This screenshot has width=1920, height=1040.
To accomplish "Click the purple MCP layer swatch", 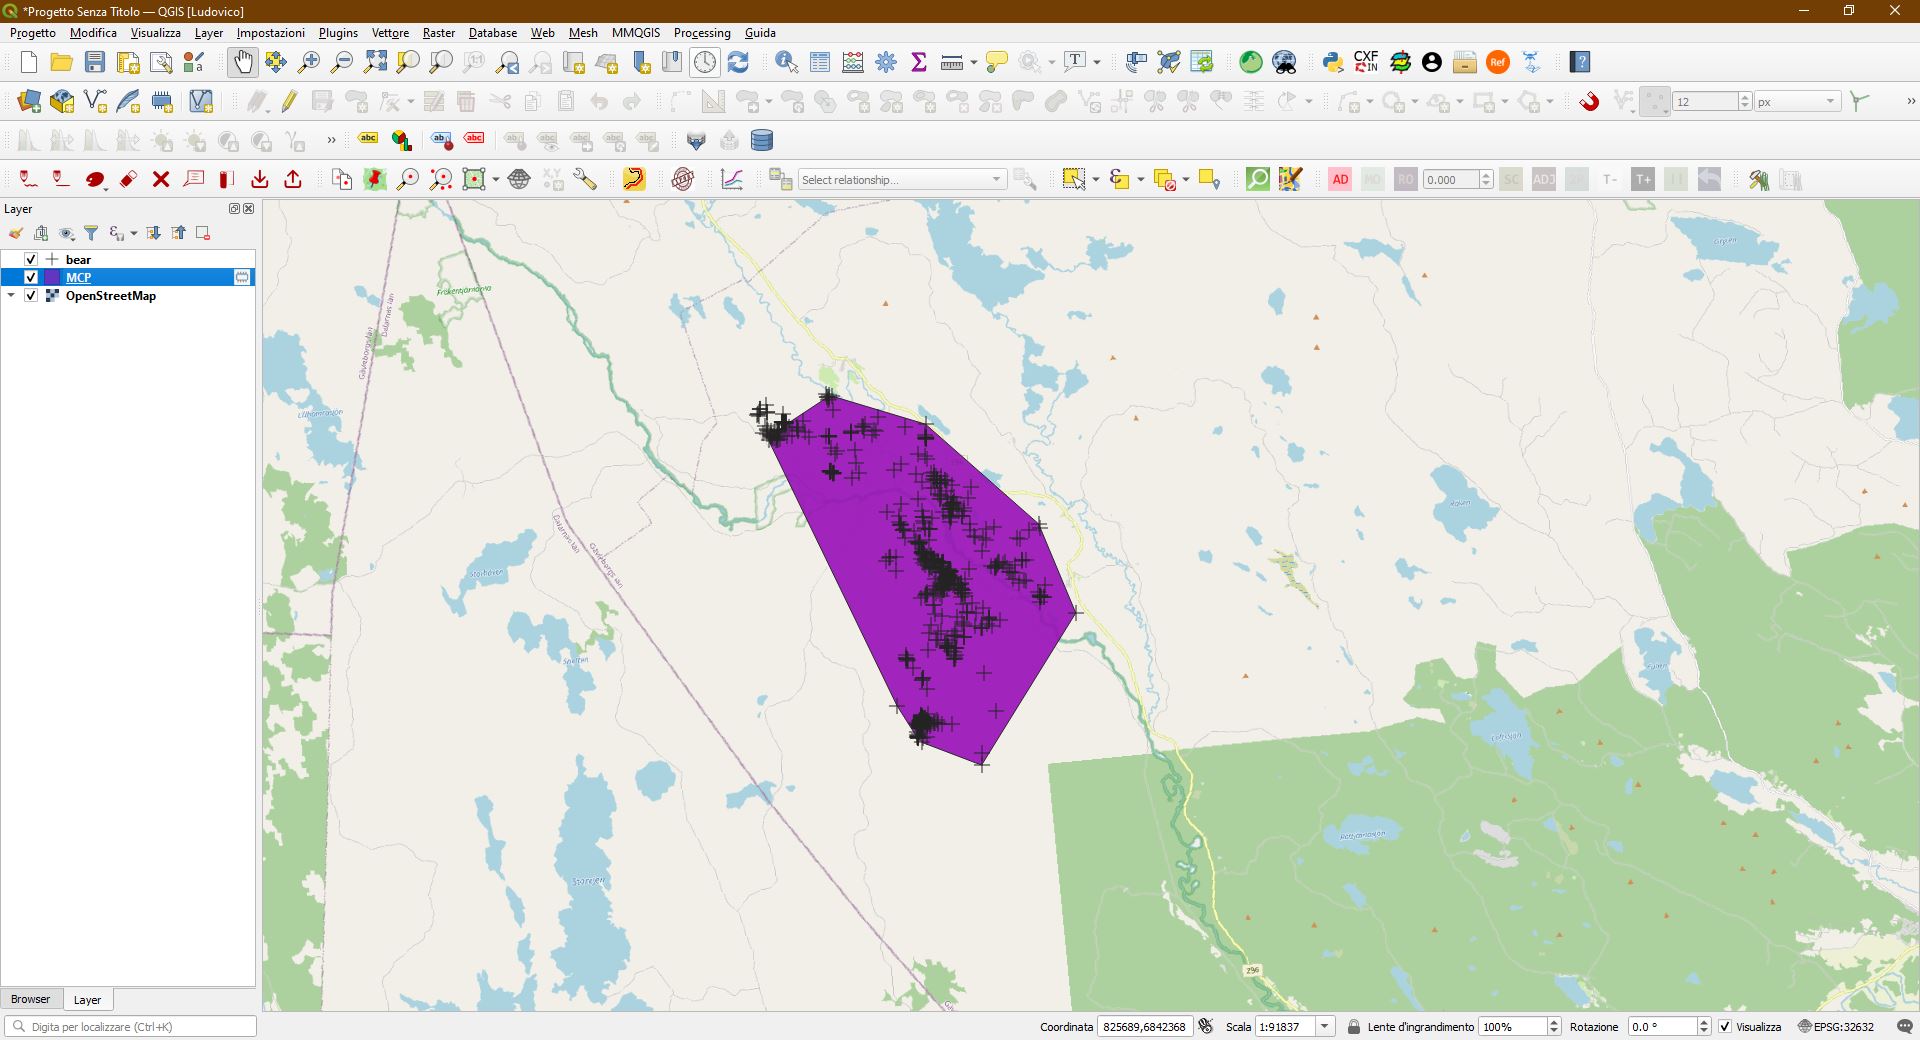I will [x=52, y=277].
